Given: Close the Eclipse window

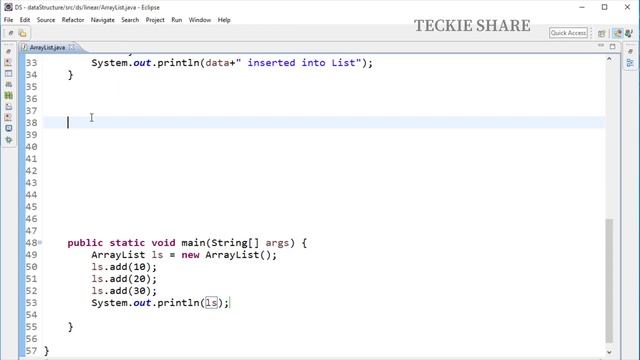Looking at the screenshot, I should click(x=627, y=7).
